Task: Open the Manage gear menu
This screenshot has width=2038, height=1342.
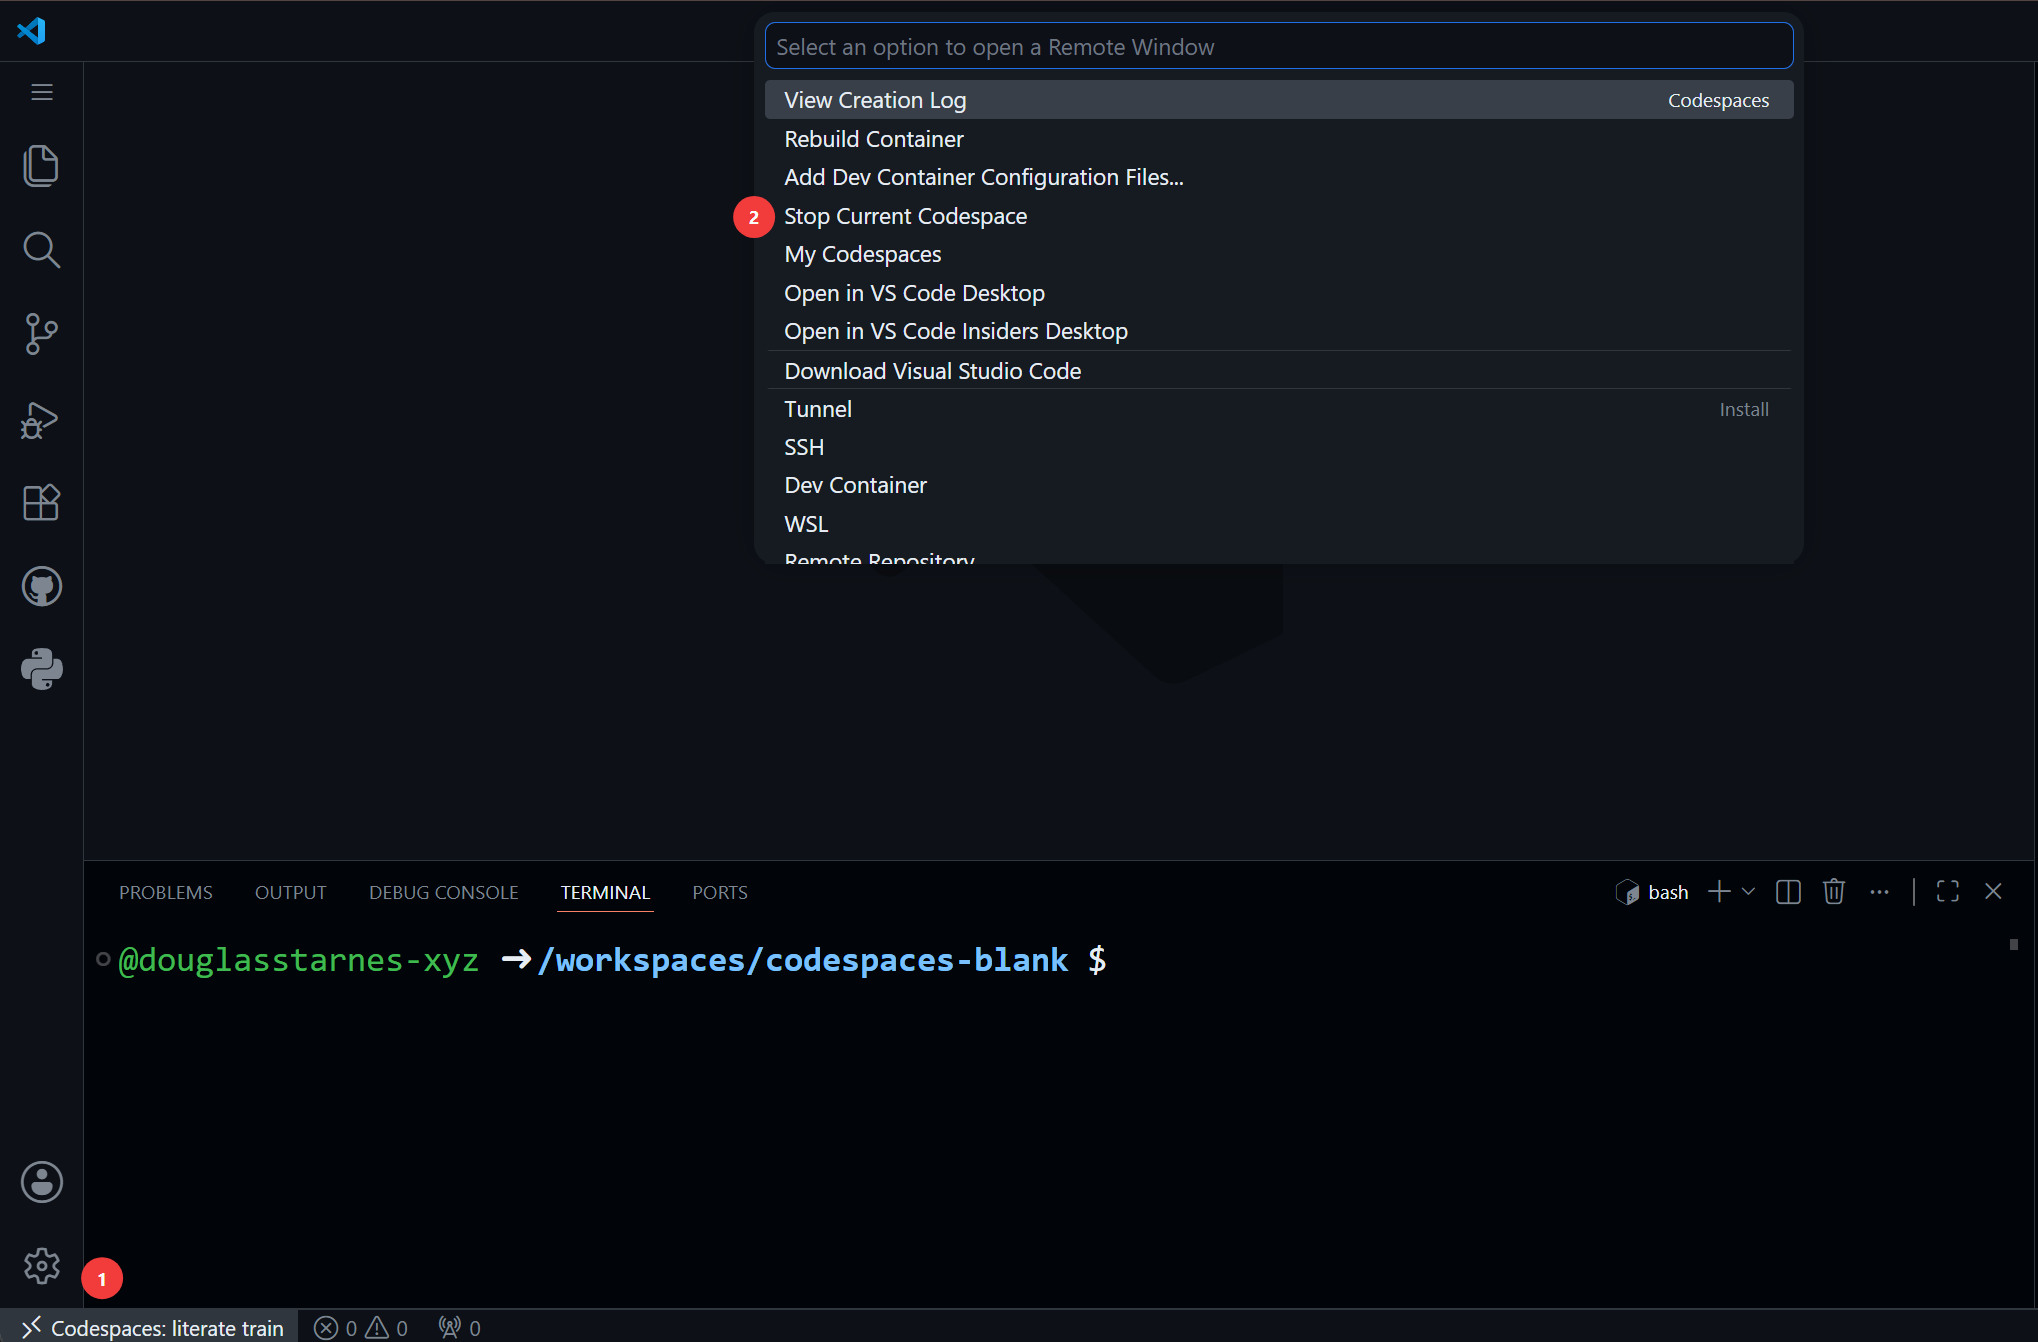Action: tap(41, 1266)
